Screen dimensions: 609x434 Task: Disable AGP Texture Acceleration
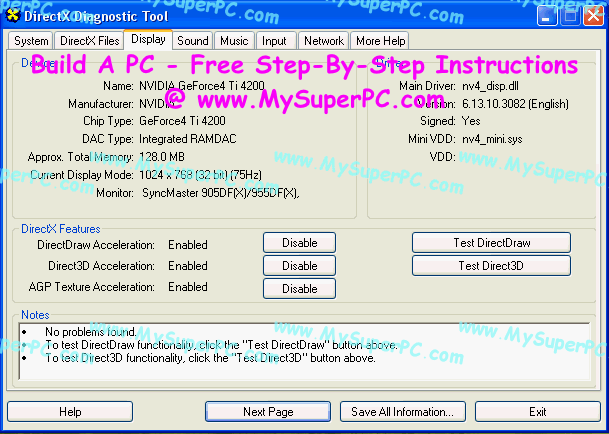click(299, 289)
